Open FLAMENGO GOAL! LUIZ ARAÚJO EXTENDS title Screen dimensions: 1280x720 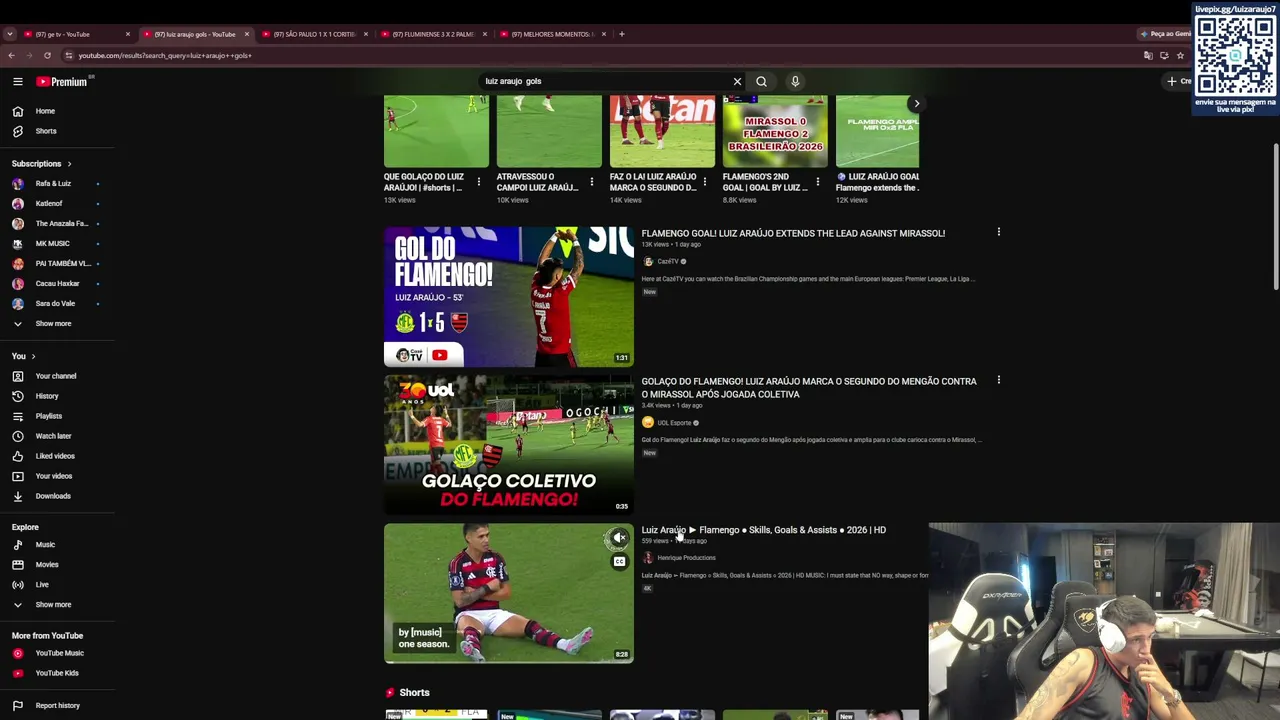[x=793, y=233]
